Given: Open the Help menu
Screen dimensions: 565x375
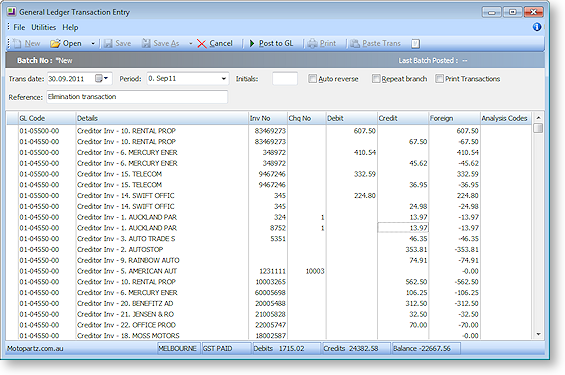Looking at the screenshot, I should pos(70,27).
